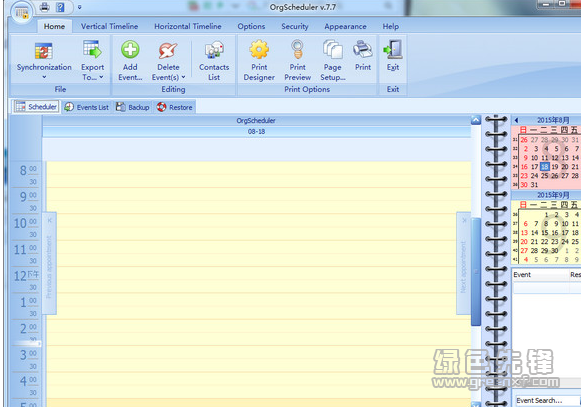The image size is (581, 407).
Task: Select the Scheduler view tab
Action: (36, 107)
